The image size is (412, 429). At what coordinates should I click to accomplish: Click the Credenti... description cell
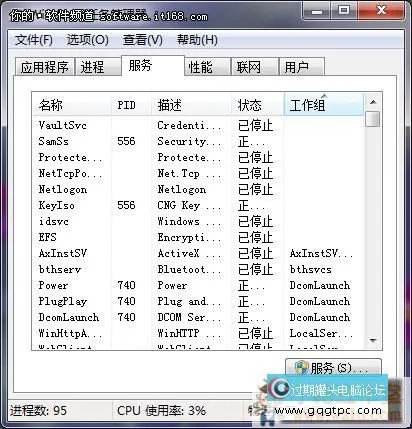pos(189,125)
